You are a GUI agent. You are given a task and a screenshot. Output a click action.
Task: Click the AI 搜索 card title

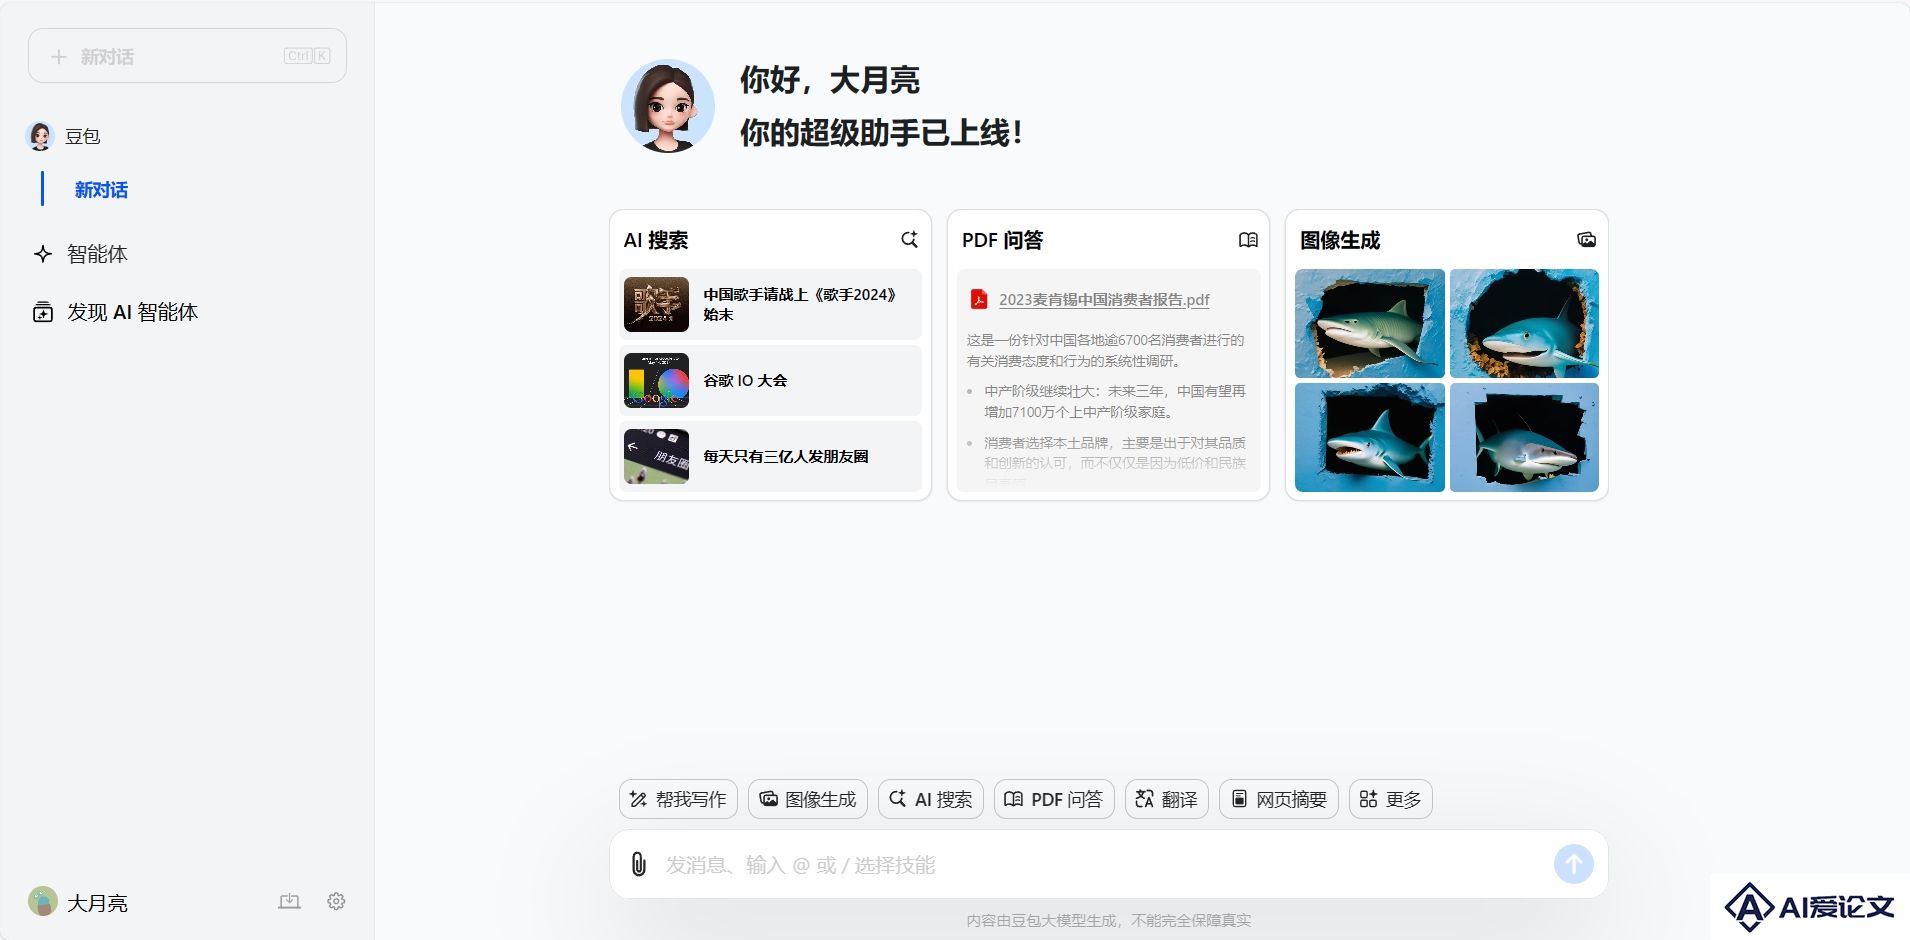tap(656, 240)
